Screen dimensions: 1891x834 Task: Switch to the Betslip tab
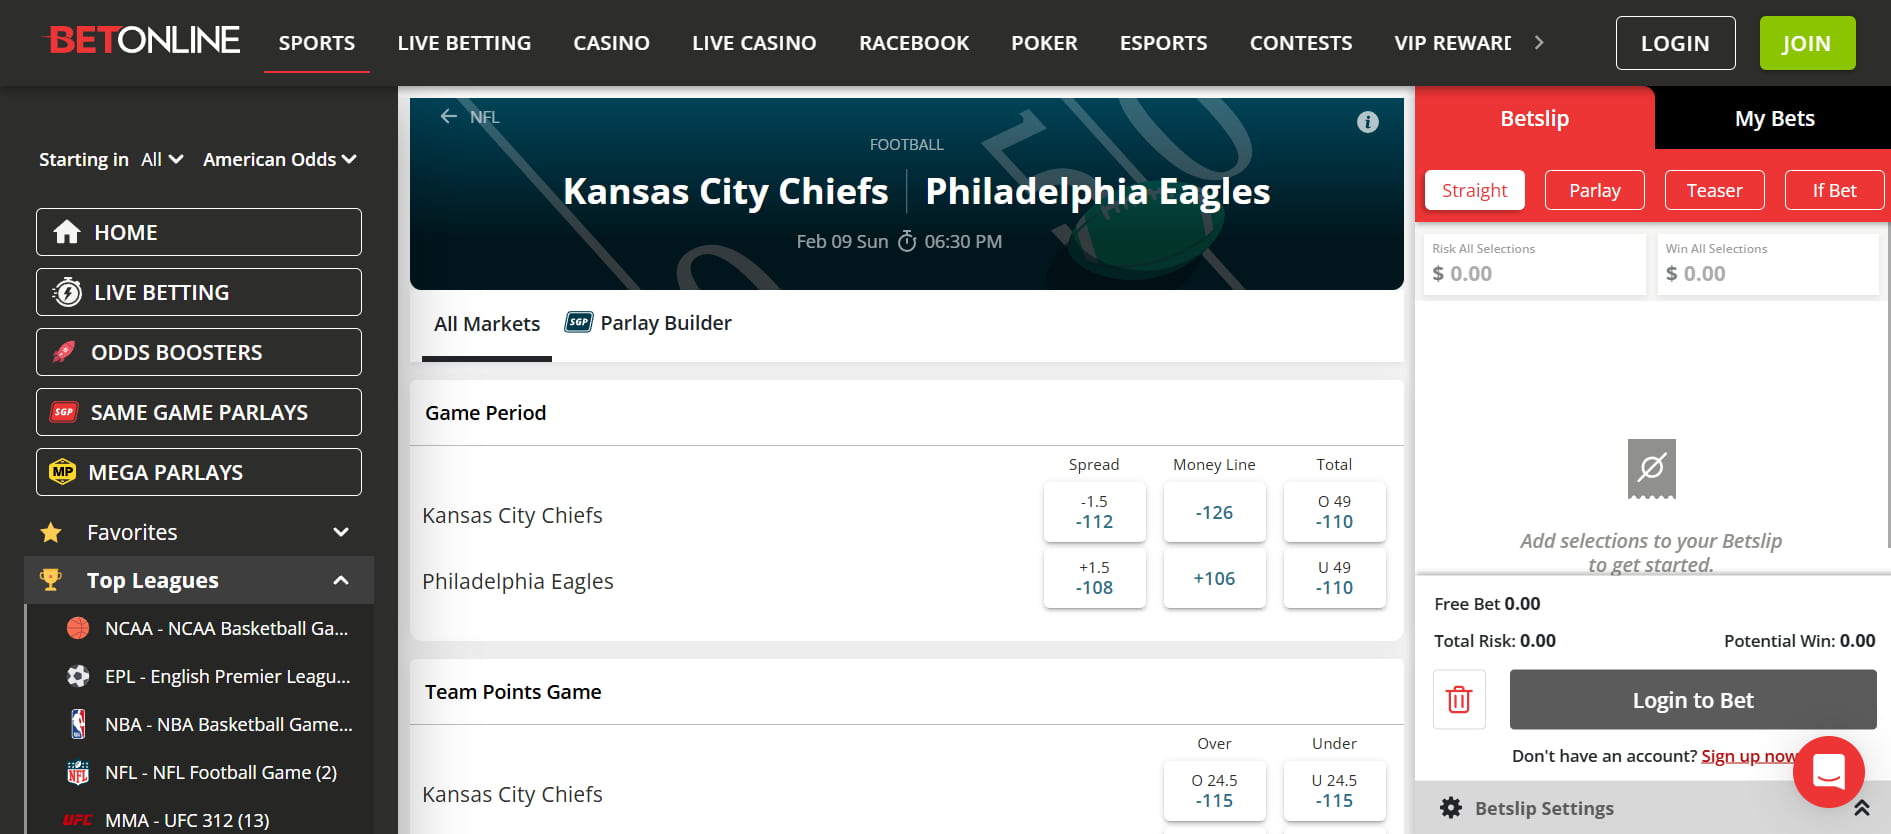pos(1534,118)
